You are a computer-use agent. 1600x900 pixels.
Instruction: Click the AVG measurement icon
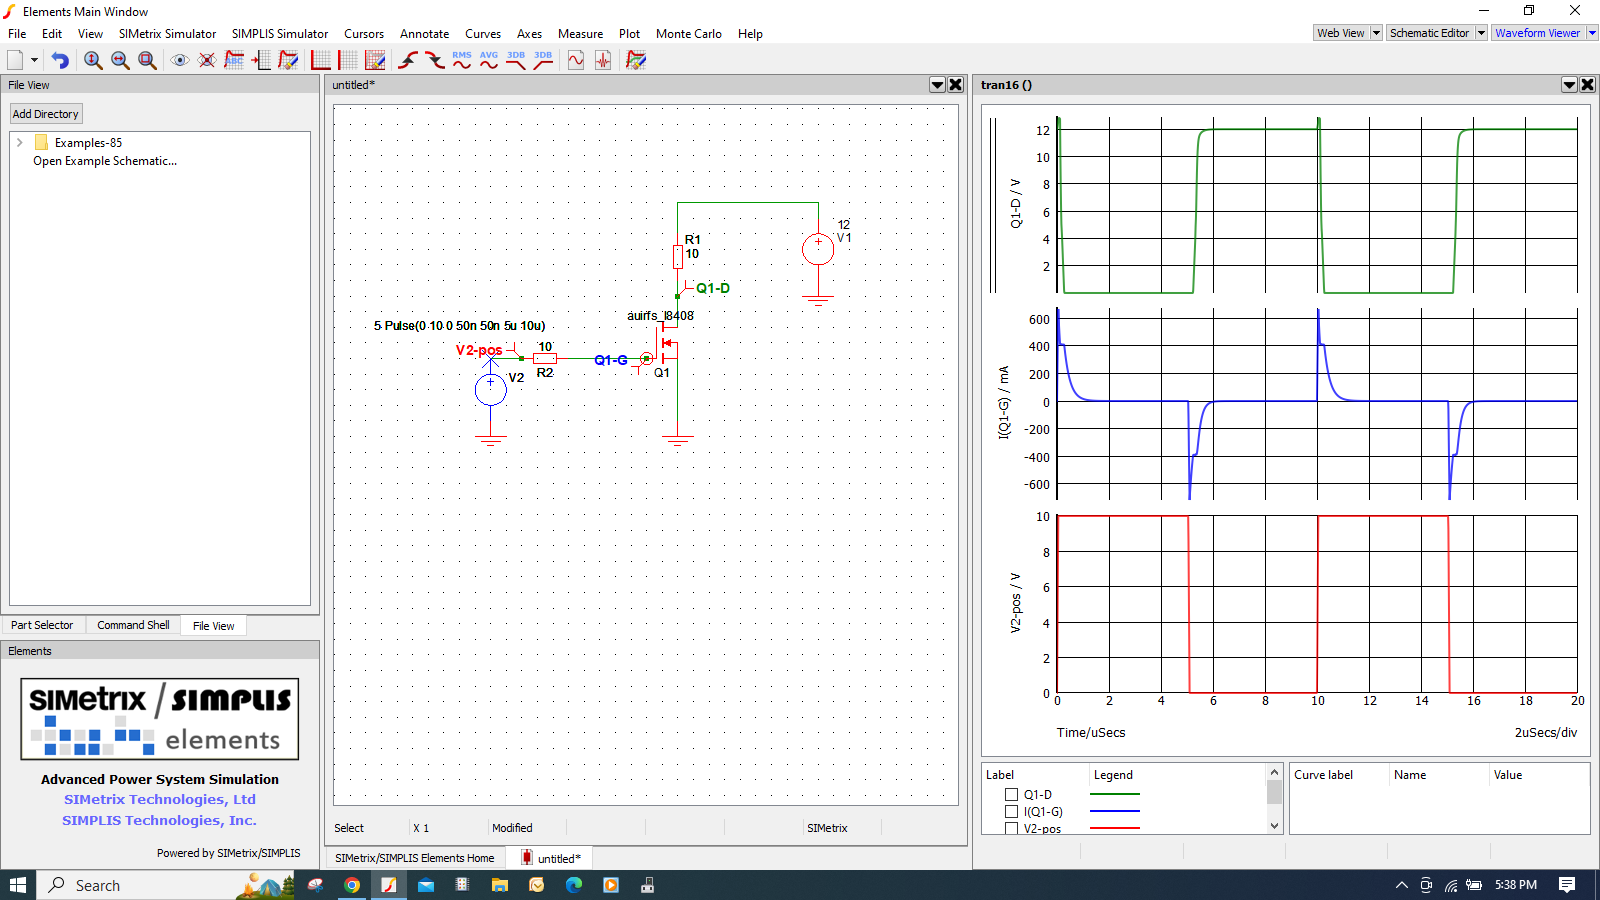(489, 60)
